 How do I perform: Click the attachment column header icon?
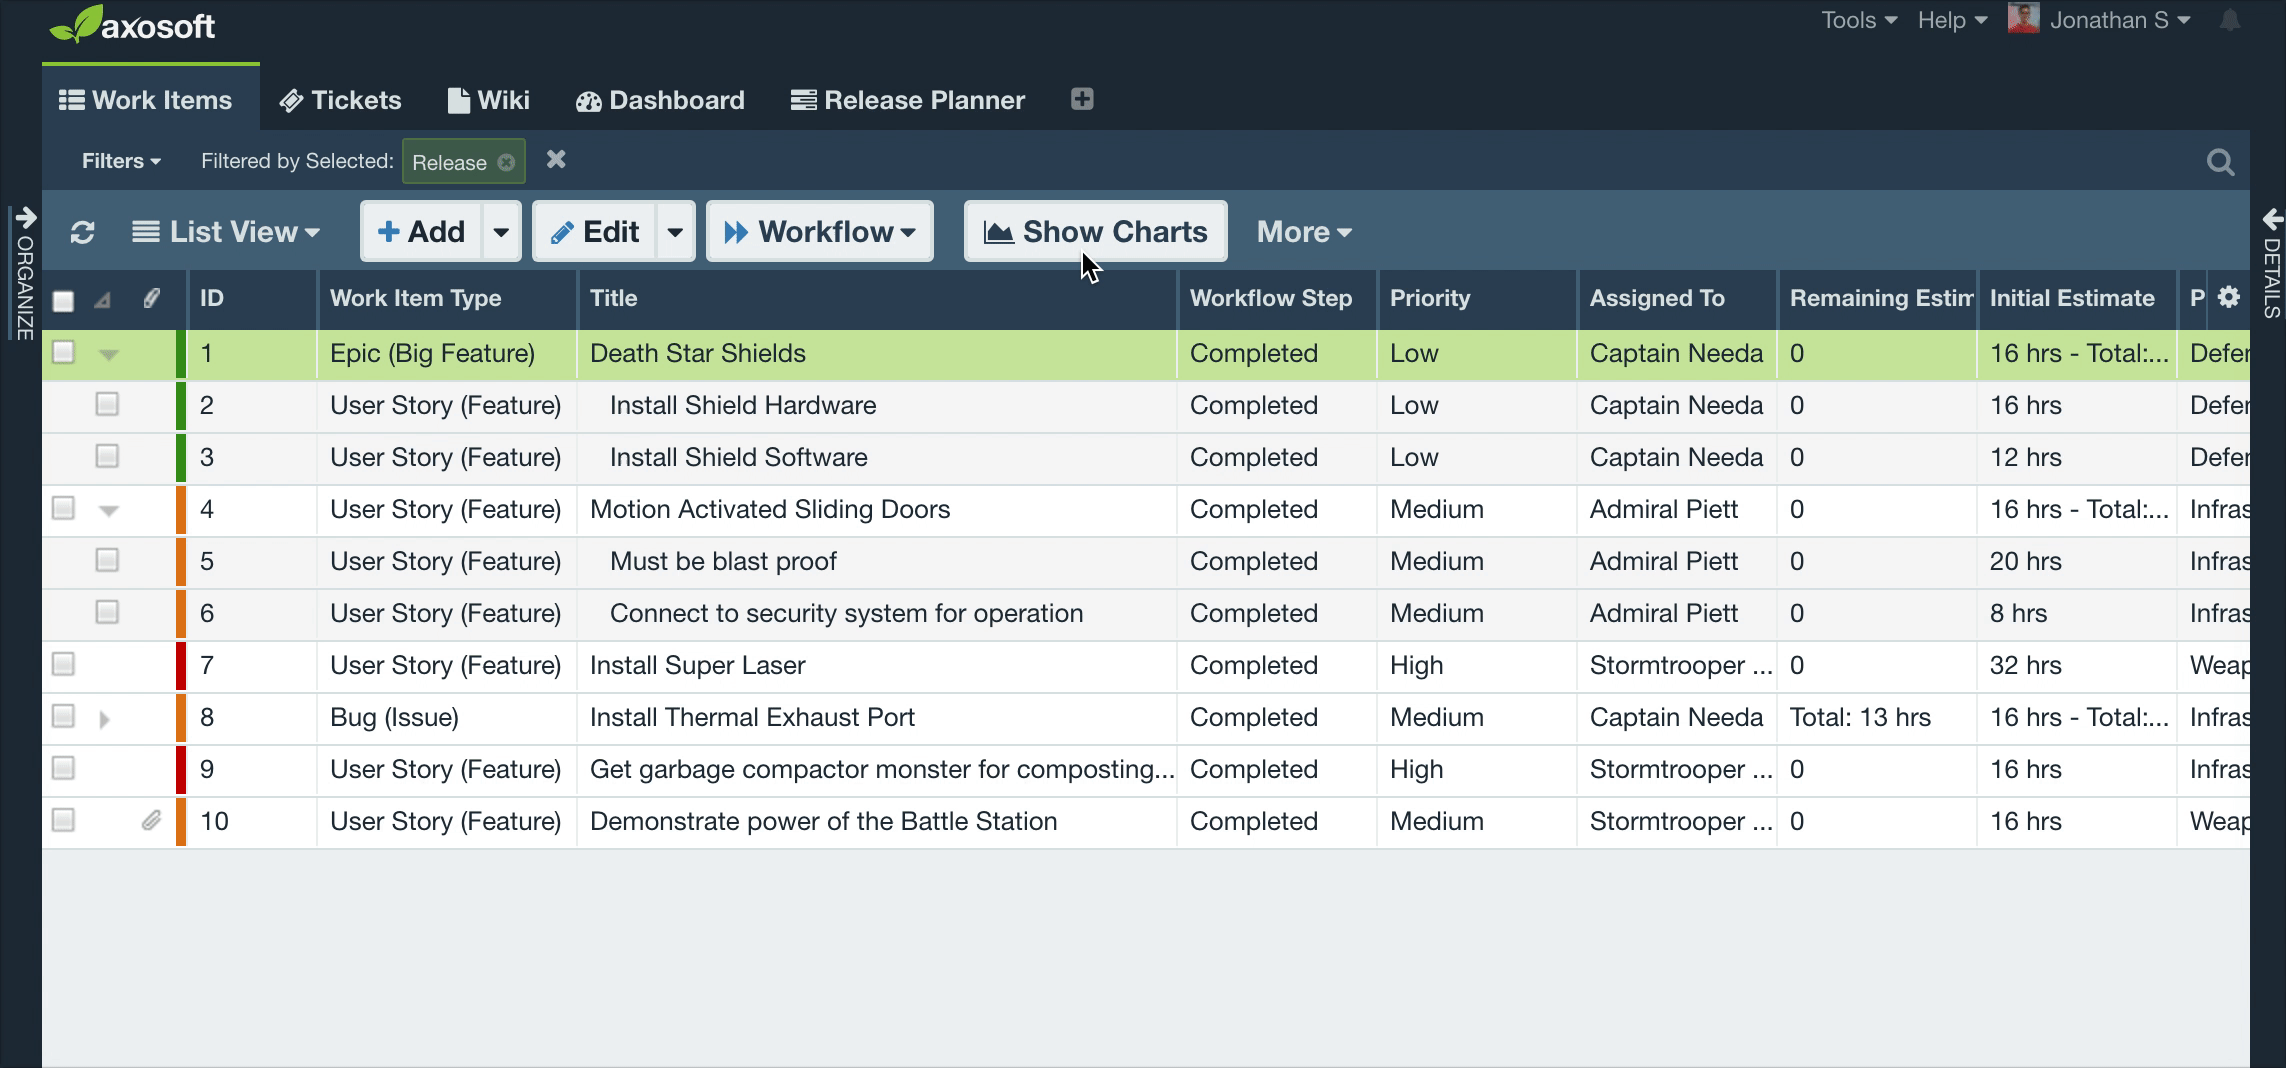(151, 298)
